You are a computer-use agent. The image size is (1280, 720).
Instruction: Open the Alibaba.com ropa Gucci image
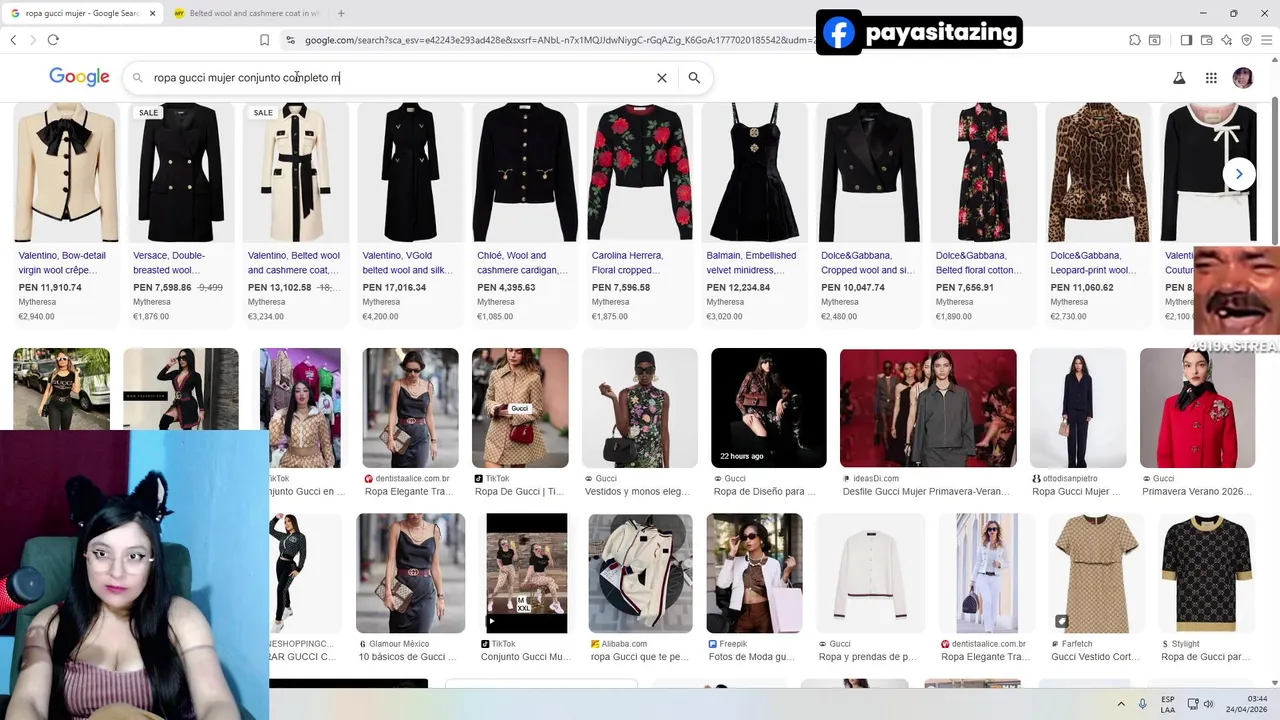click(640, 573)
